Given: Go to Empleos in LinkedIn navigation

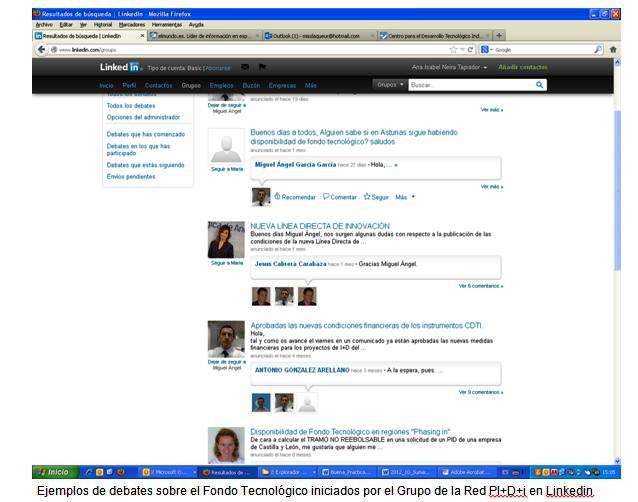Looking at the screenshot, I should [221, 85].
